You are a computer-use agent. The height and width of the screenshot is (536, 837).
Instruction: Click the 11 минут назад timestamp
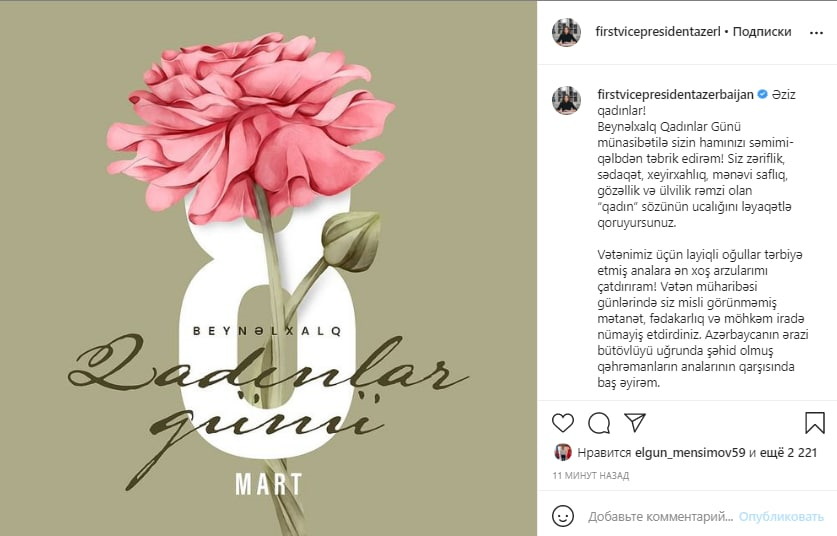(x=590, y=475)
